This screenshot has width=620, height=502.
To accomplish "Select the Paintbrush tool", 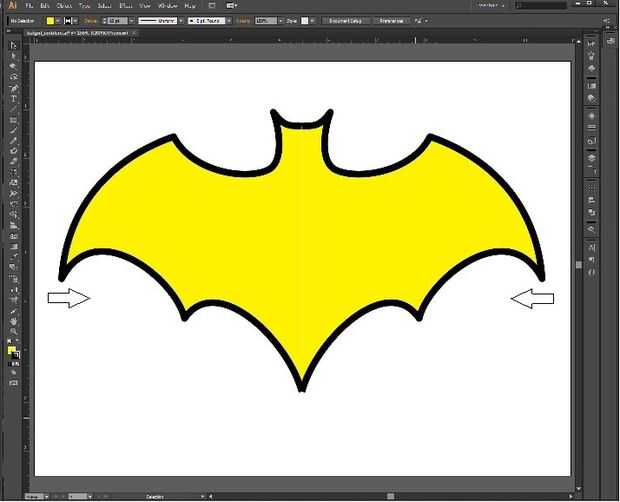I will click(13, 130).
